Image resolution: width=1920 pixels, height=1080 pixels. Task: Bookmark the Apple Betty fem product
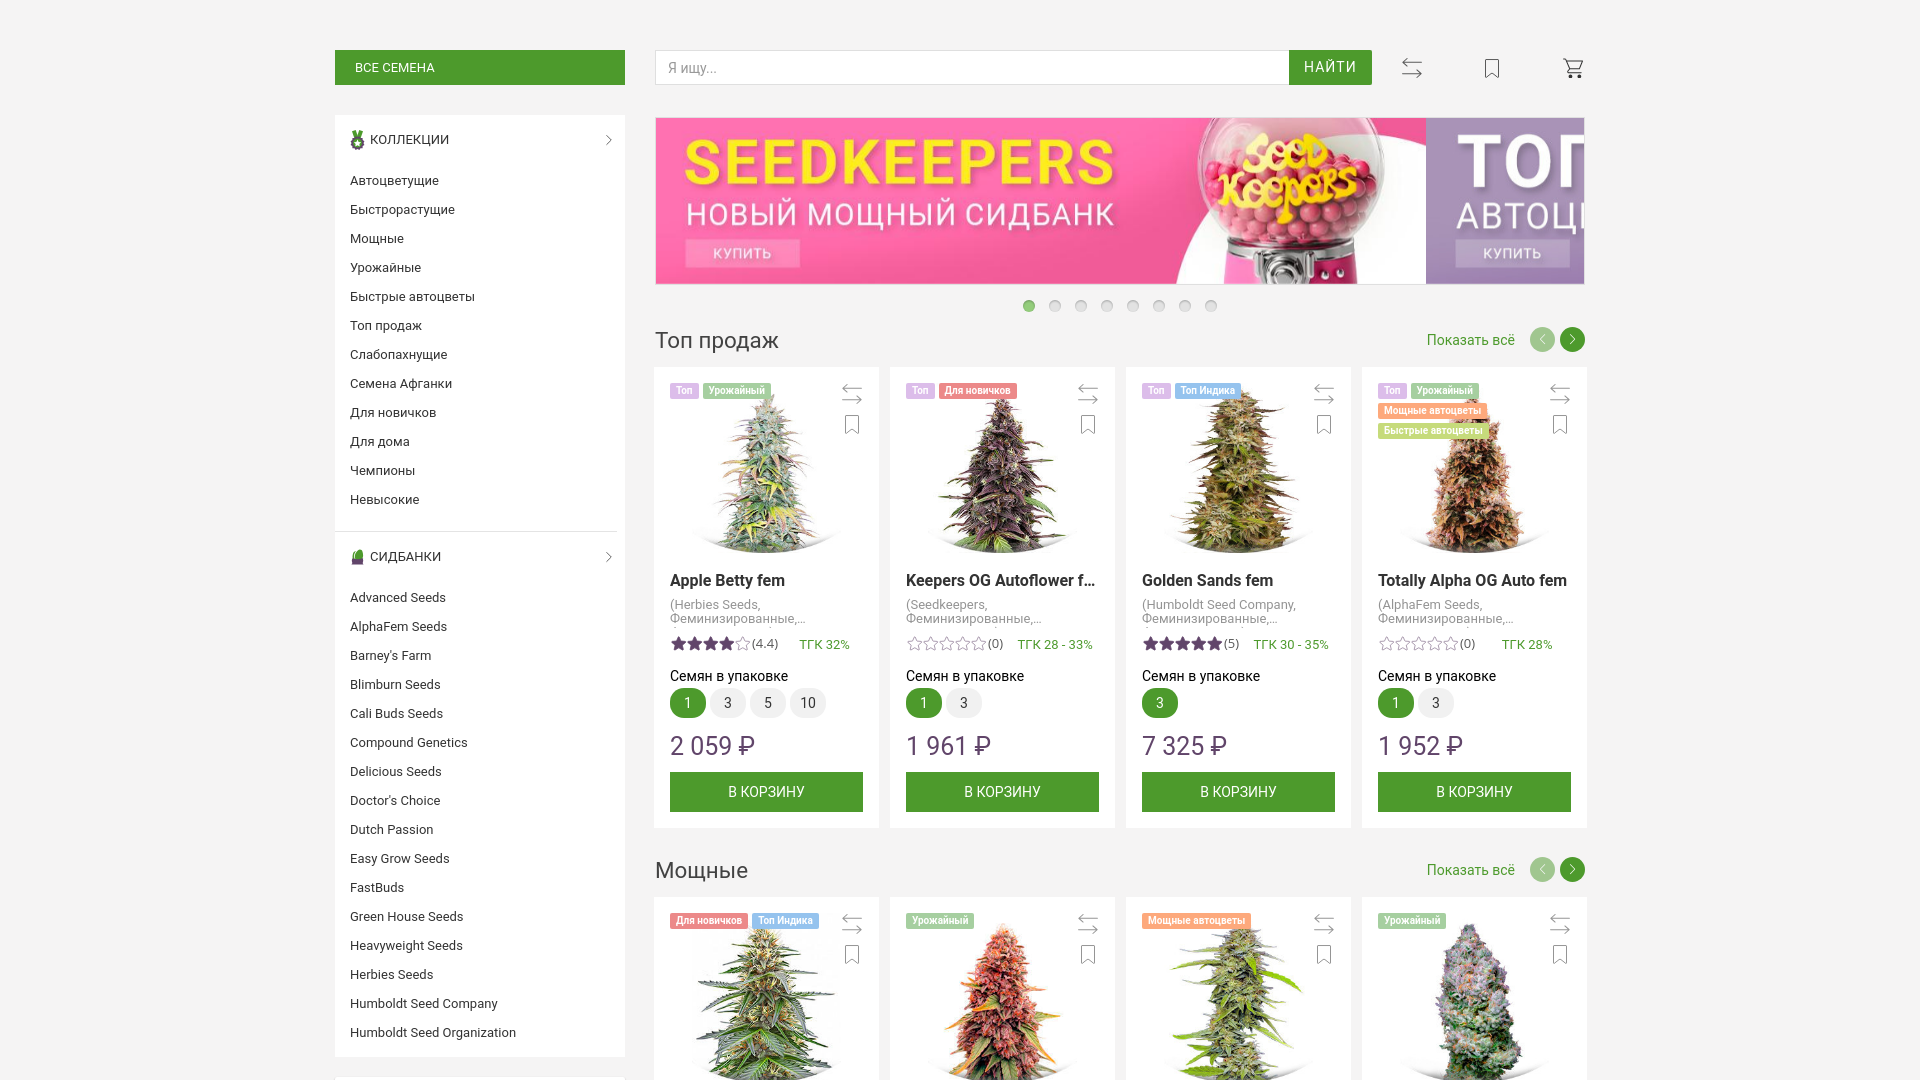(852, 425)
